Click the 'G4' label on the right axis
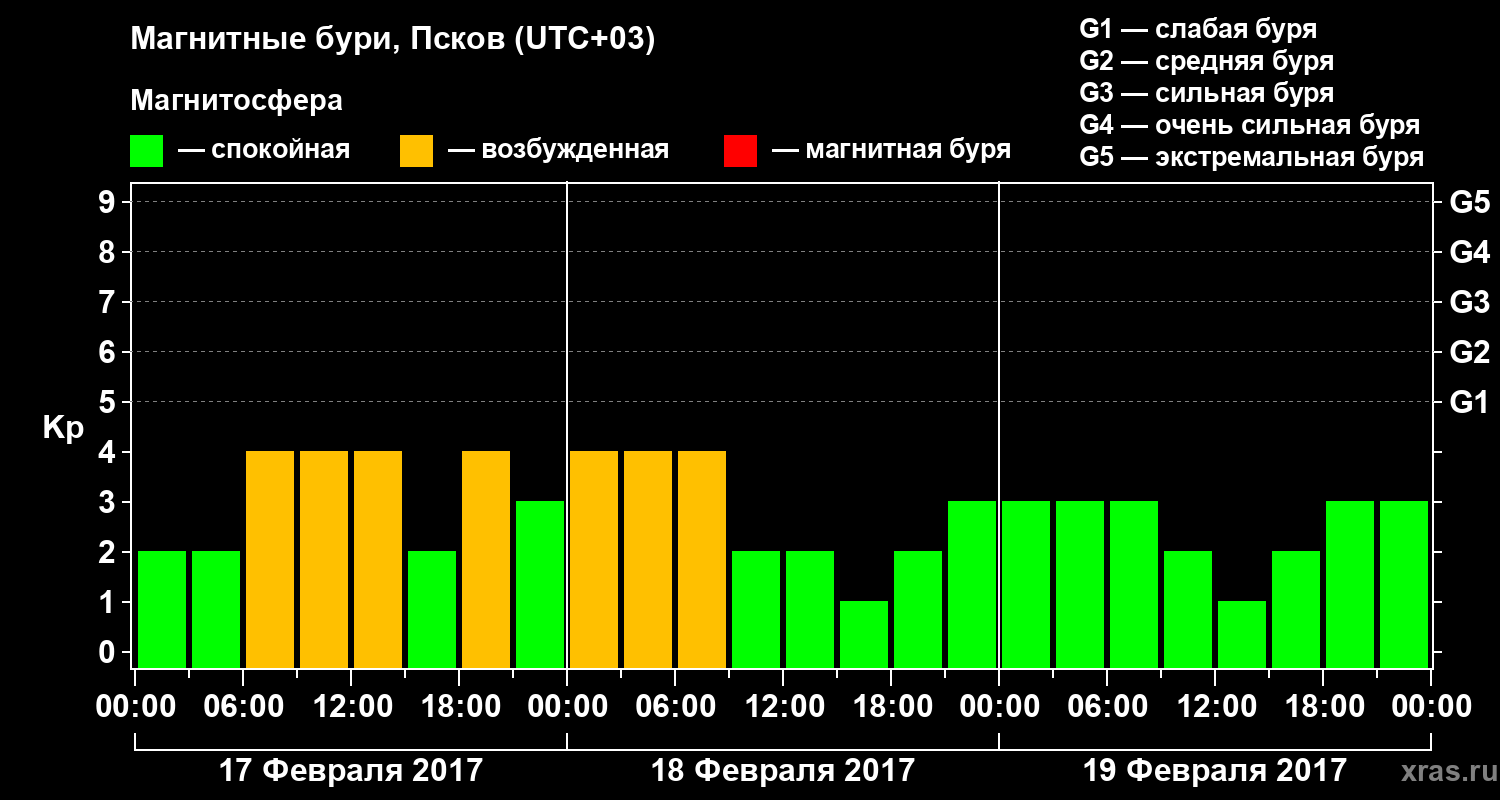This screenshot has width=1500, height=800. (1469, 252)
